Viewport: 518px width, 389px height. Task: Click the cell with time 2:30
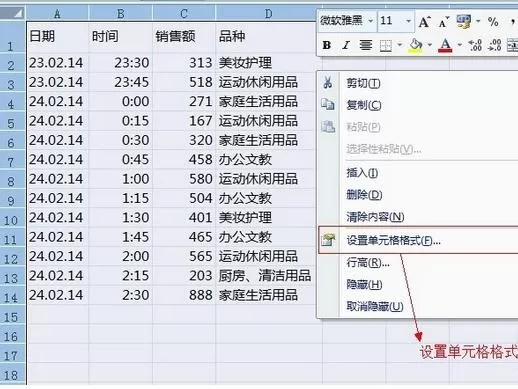(121, 295)
